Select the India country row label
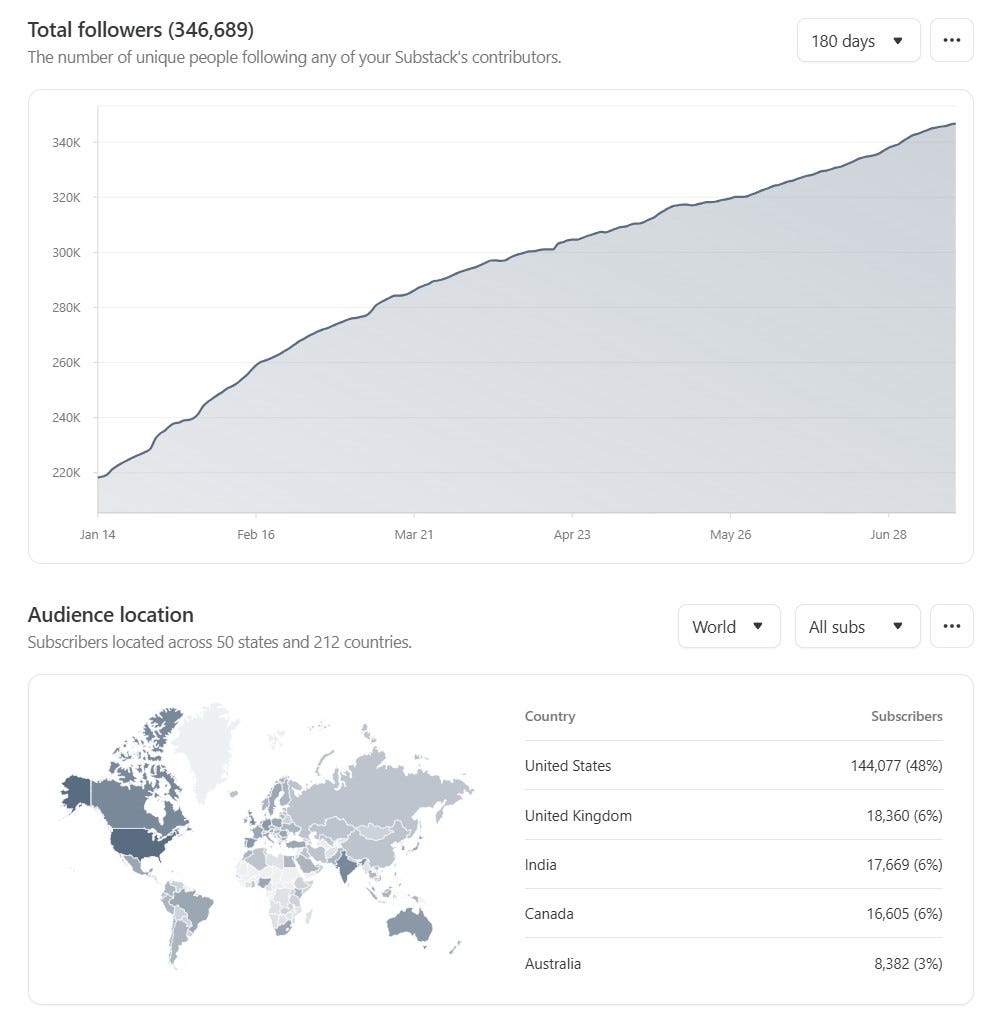This screenshot has width=986, height=1020. point(540,865)
